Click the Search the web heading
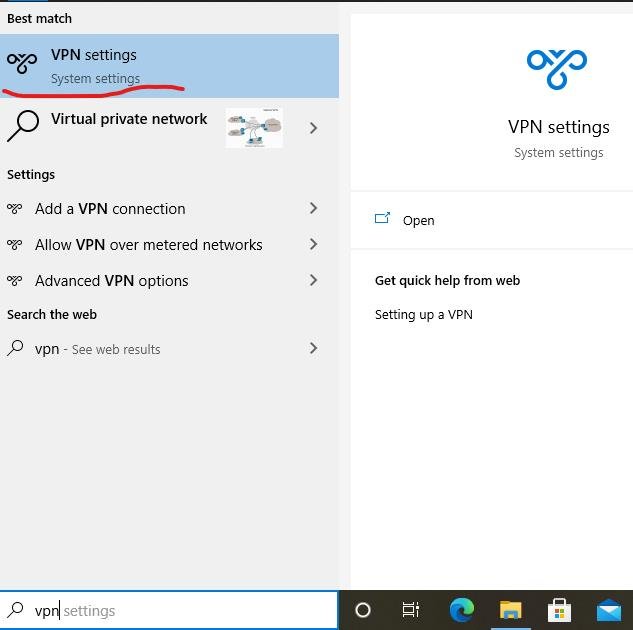Screen dimensions: 633x630 tap(52, 314)
